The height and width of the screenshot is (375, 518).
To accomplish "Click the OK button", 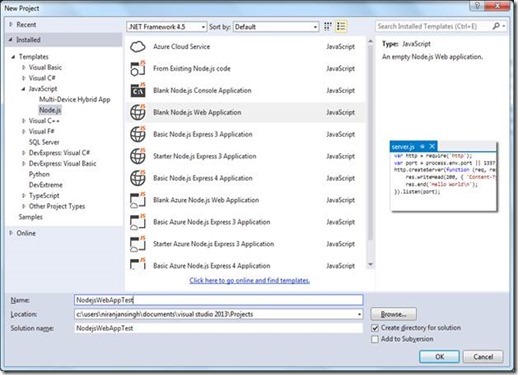I will pyautogui.click(x=439, y=357).
